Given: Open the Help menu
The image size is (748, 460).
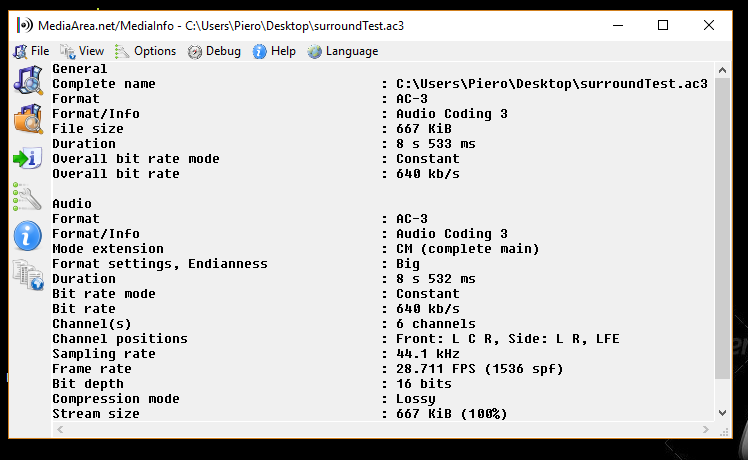Looking at the screenshot, I should (274, 51).
